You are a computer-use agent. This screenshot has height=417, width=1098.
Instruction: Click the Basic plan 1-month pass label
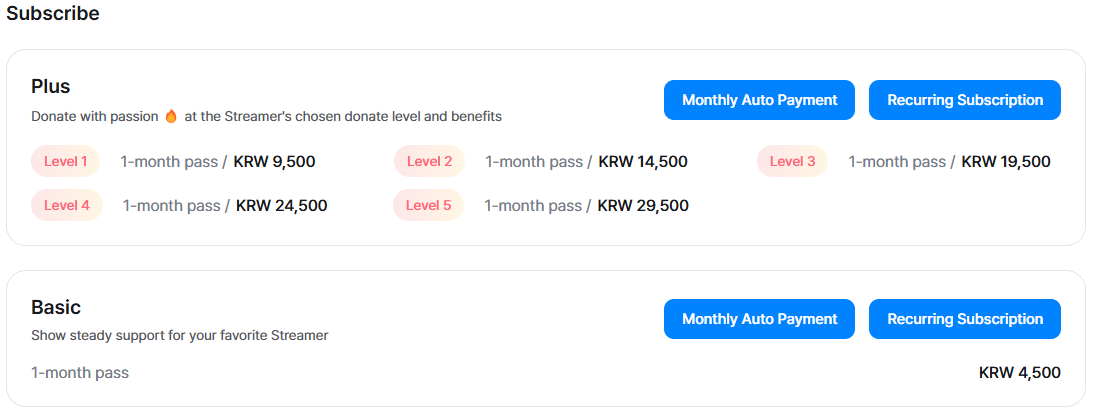(80, 373)
